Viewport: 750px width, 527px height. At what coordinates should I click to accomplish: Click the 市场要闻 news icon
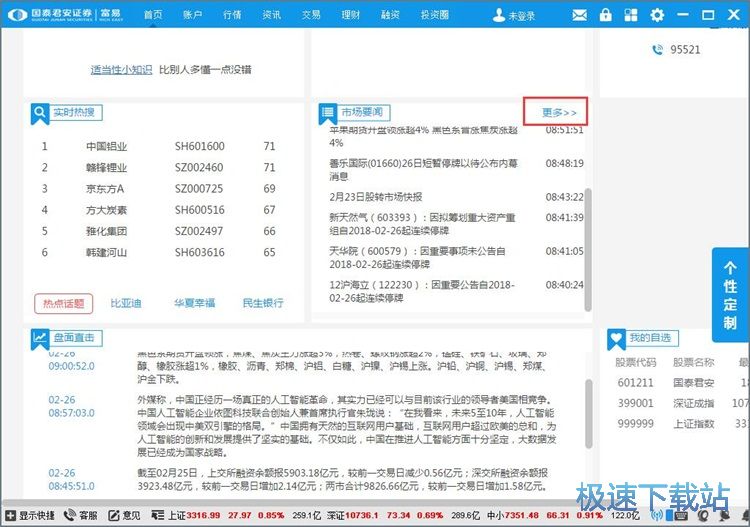pos(328,114)
